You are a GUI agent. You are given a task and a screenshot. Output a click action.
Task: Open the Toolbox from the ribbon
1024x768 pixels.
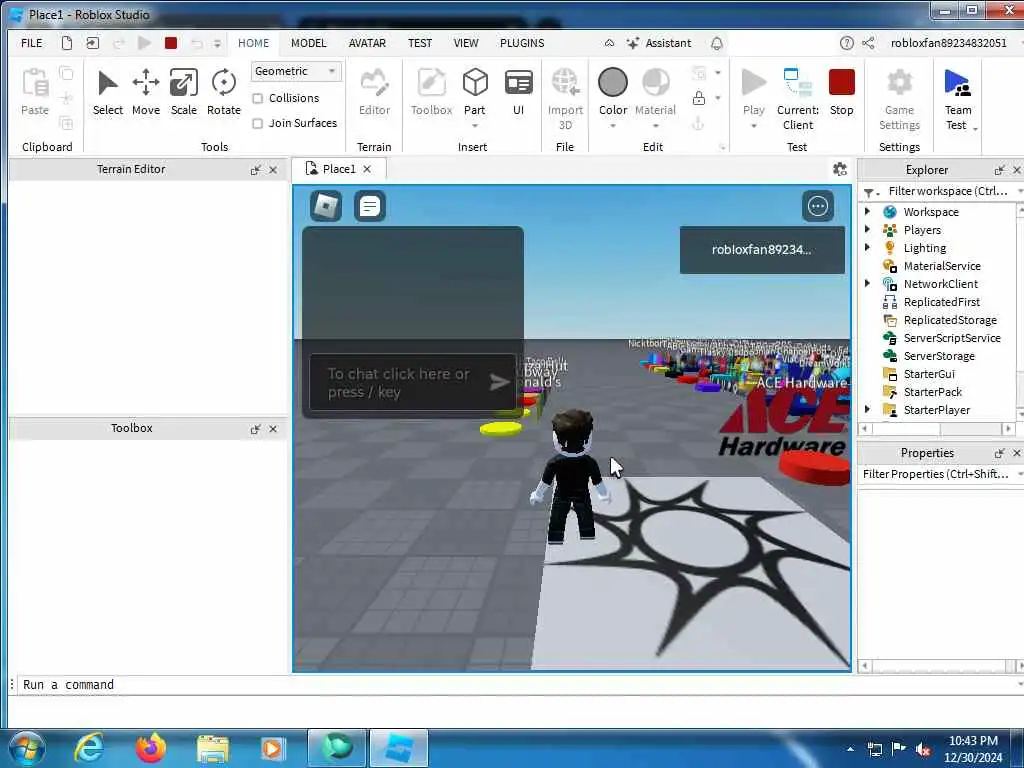[431, 93]
